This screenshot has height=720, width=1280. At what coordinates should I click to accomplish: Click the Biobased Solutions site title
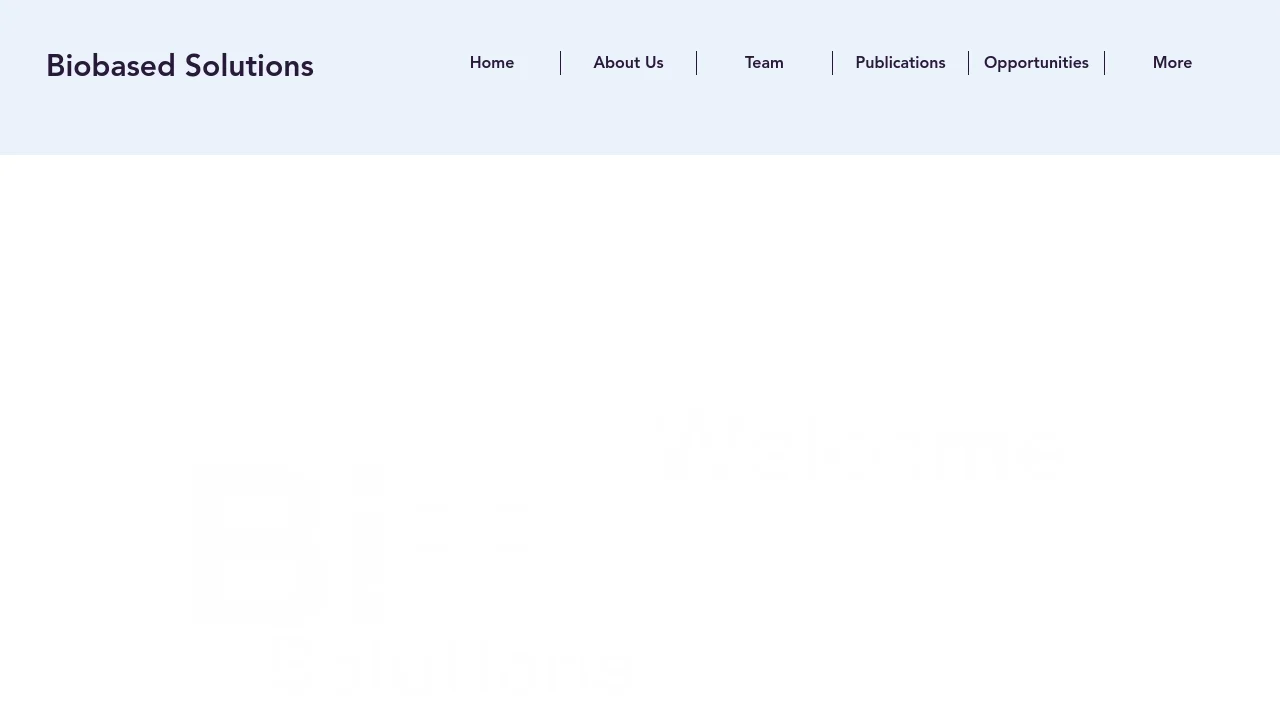180,66
